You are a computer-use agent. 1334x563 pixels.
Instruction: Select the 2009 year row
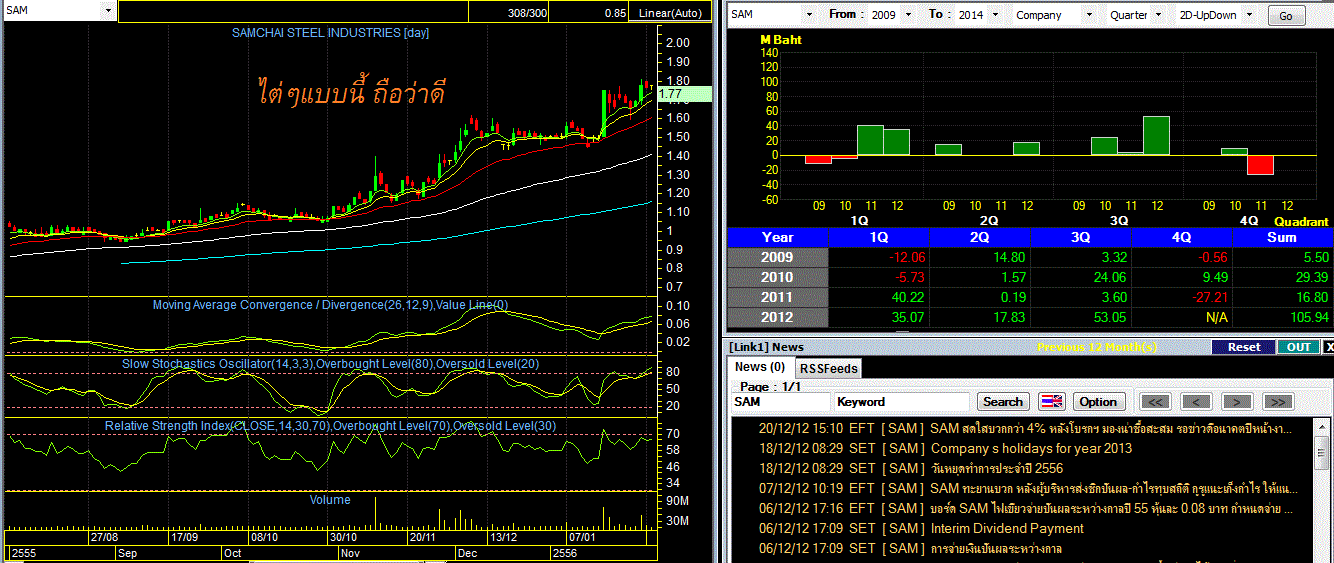[778, 257]
